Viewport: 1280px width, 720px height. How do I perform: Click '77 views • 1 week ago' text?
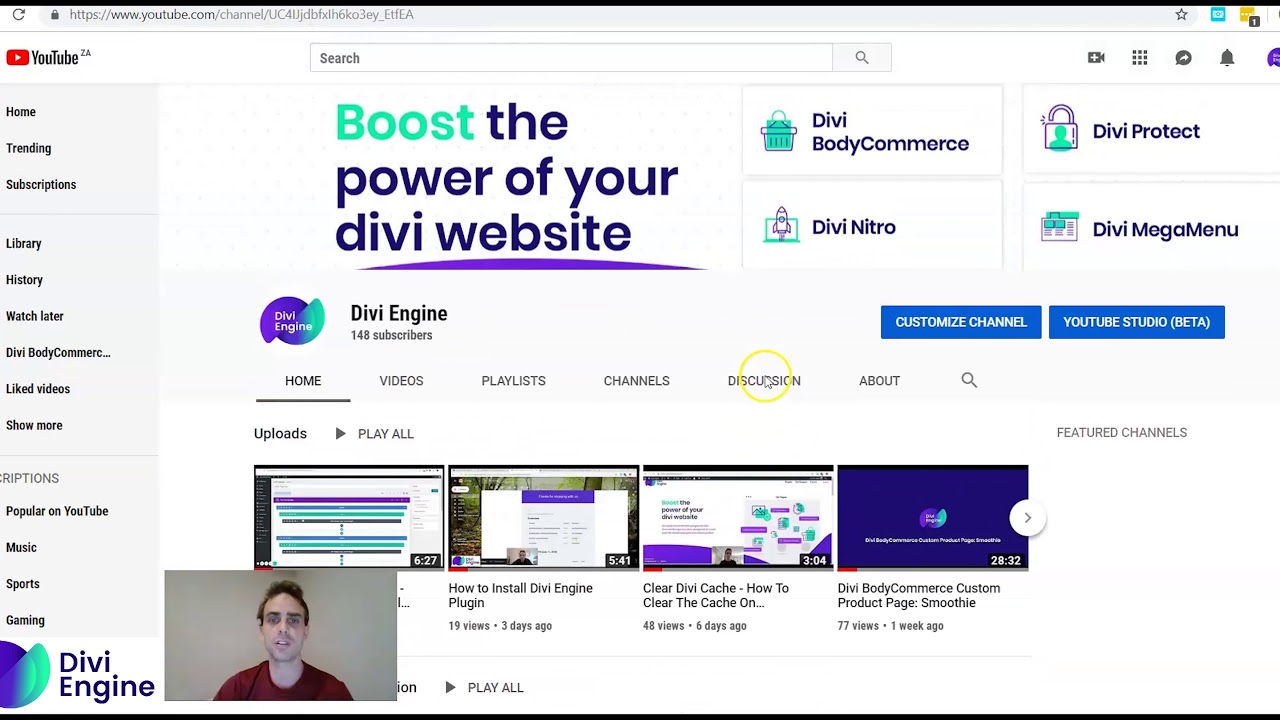pos(890,626)
